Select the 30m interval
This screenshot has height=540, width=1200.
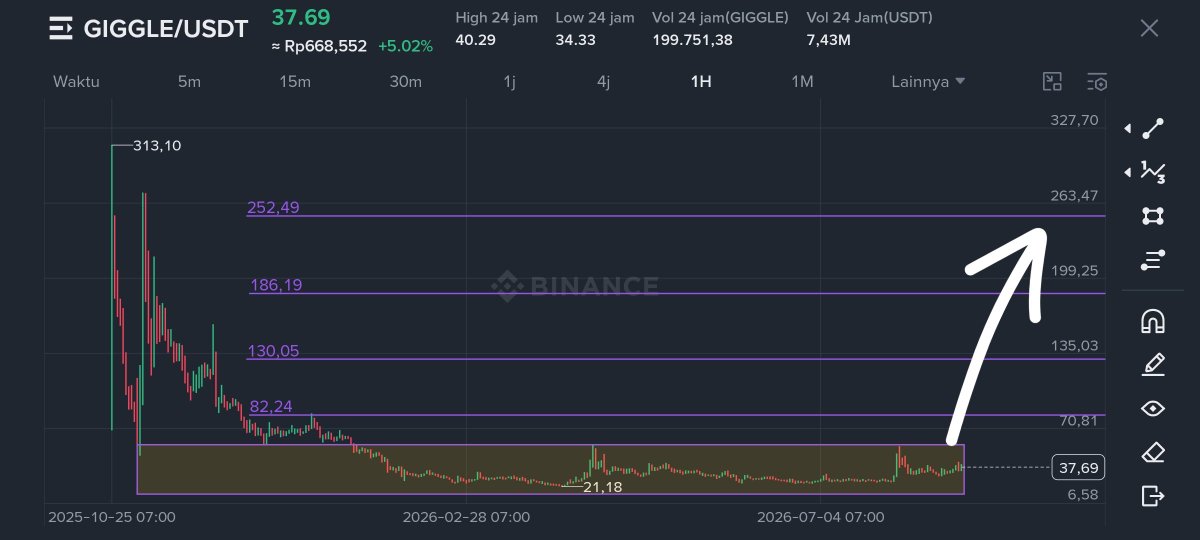click(x=405, y=82)
